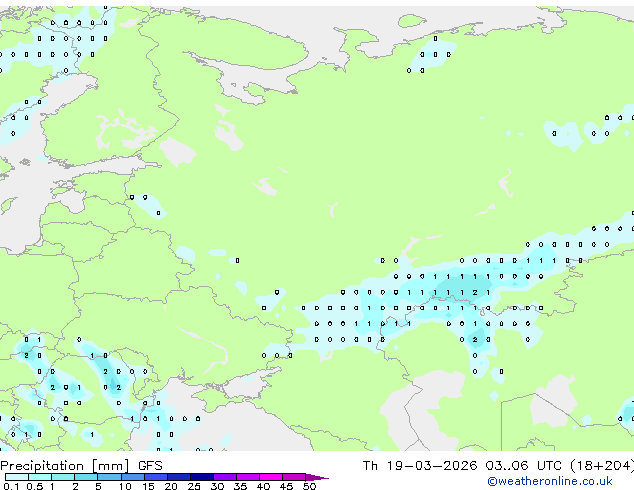Click the 30 to 35 mm purple swatch
The width and height of the screenshot is (634, 490).
pos(225,477)
